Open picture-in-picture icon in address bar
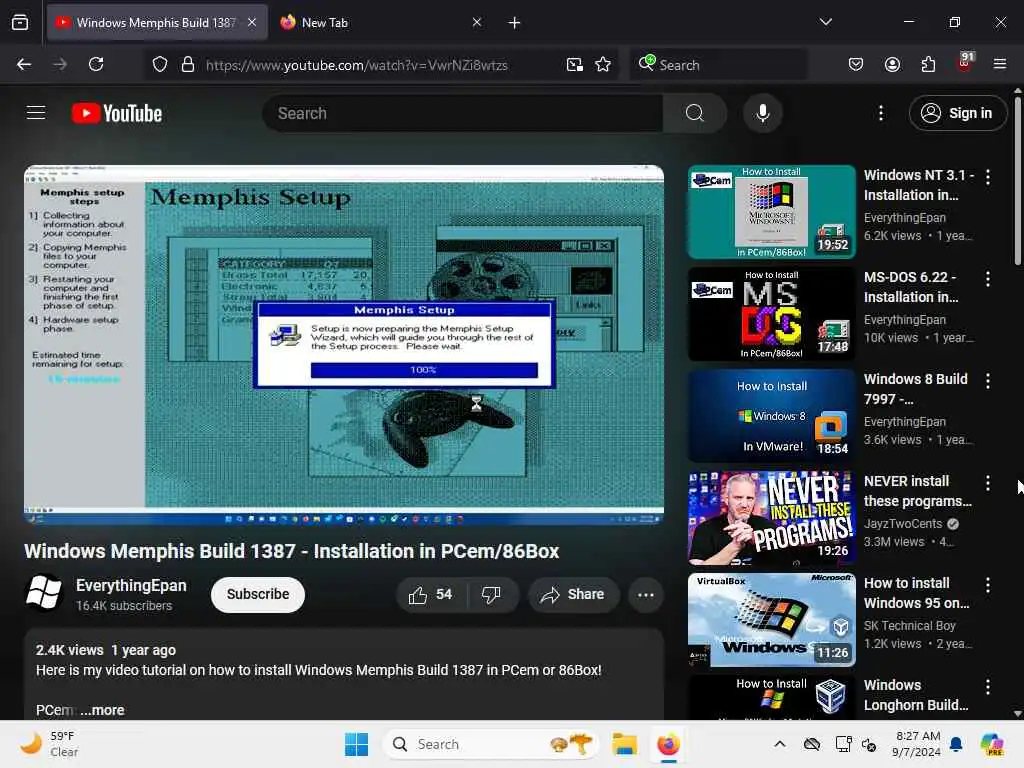The image size is (1024, 768). (575, 64)
